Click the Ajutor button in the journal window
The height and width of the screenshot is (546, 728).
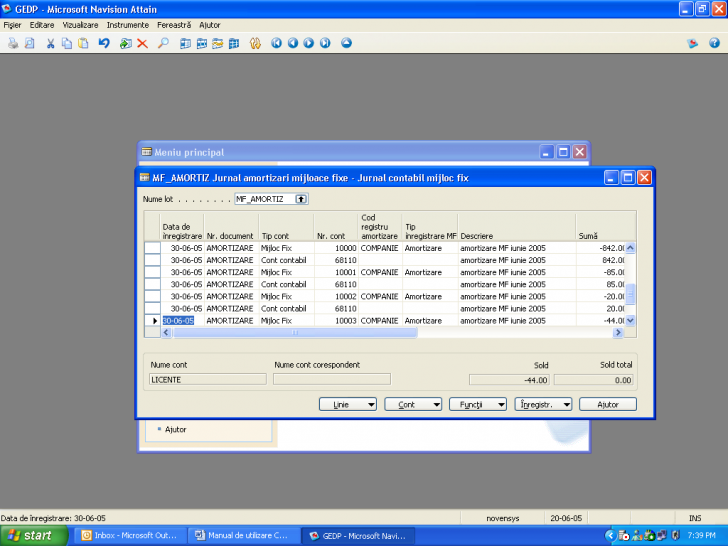pos(608,404)
